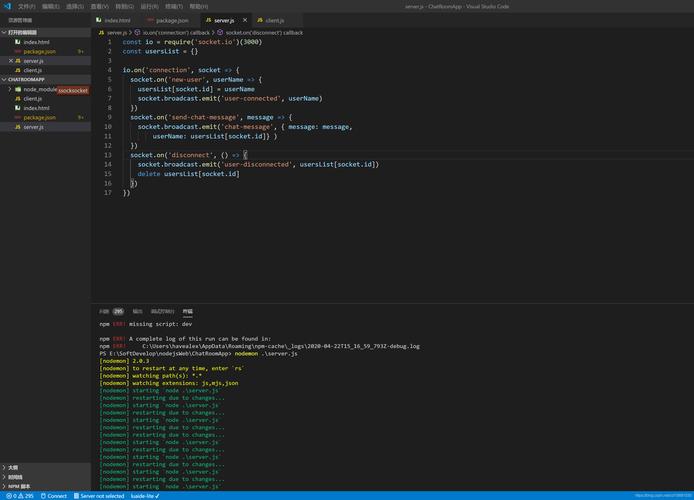Screen dimensions: 694x500
Task: Click the Connect button in status bar
Action: click(x=54, y=496)
